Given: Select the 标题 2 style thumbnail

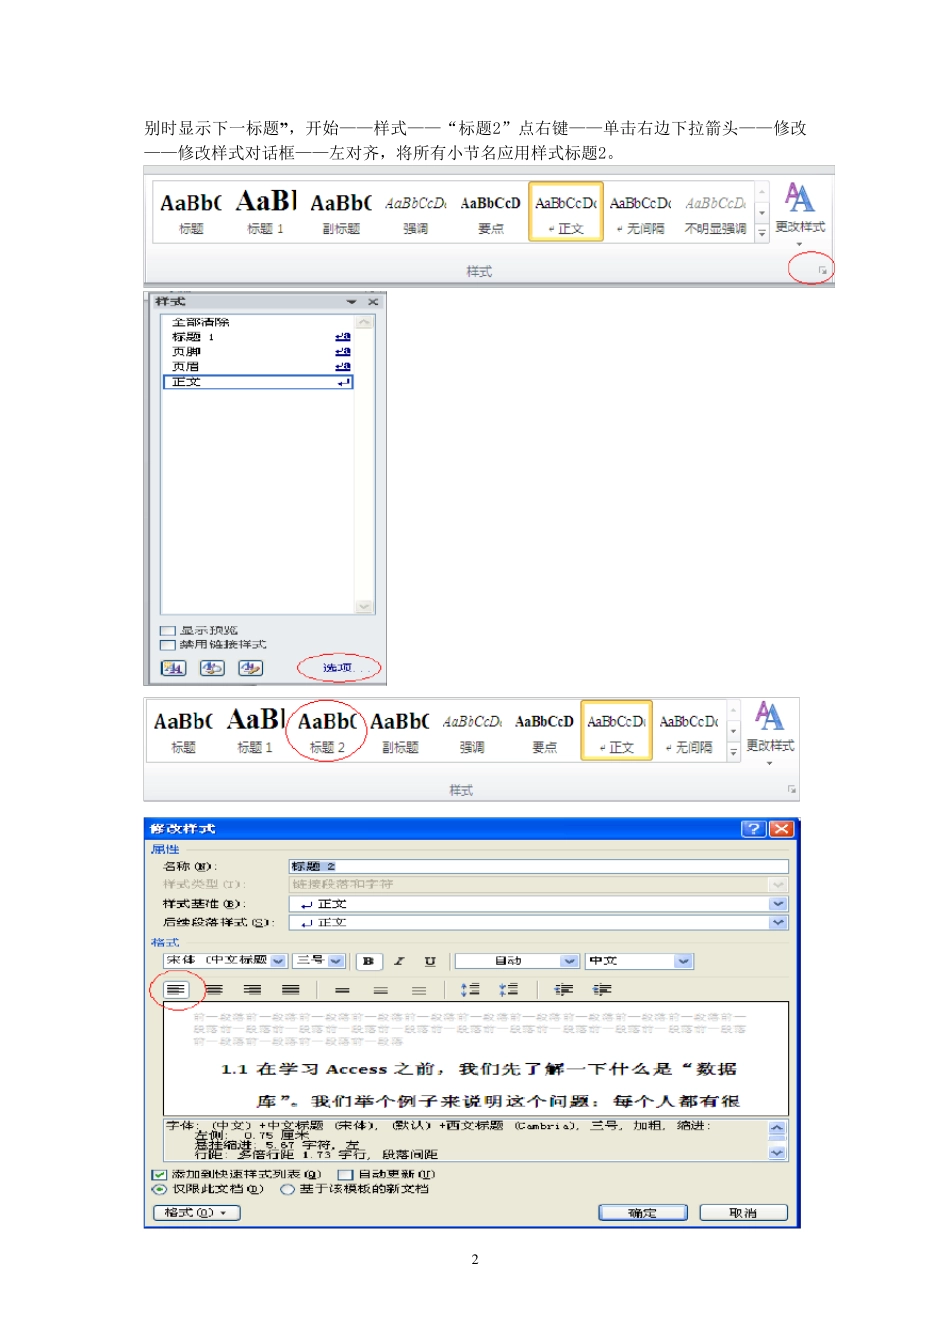Looking at the screenshot, I should tap(327, 731).
